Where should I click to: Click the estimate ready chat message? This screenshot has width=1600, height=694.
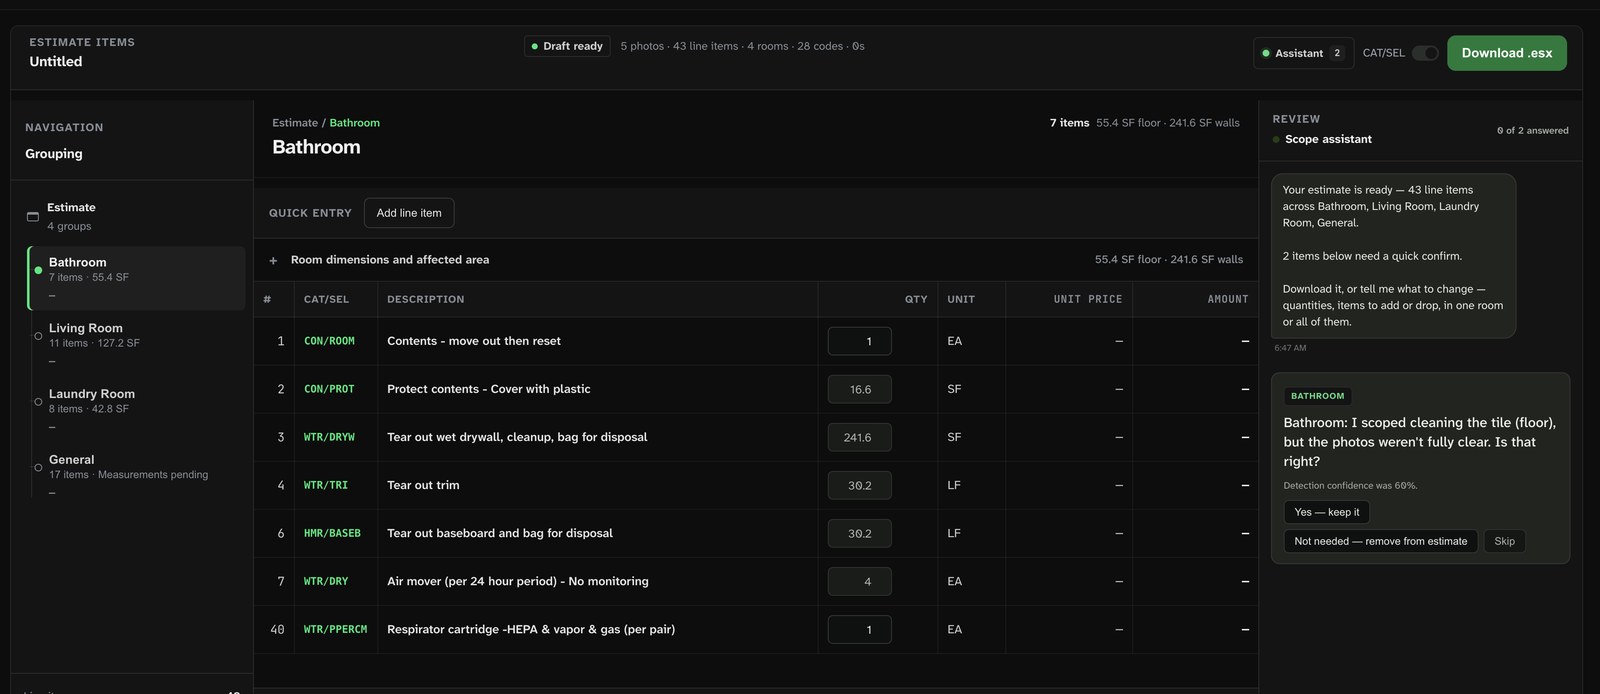pos(1394,256)
